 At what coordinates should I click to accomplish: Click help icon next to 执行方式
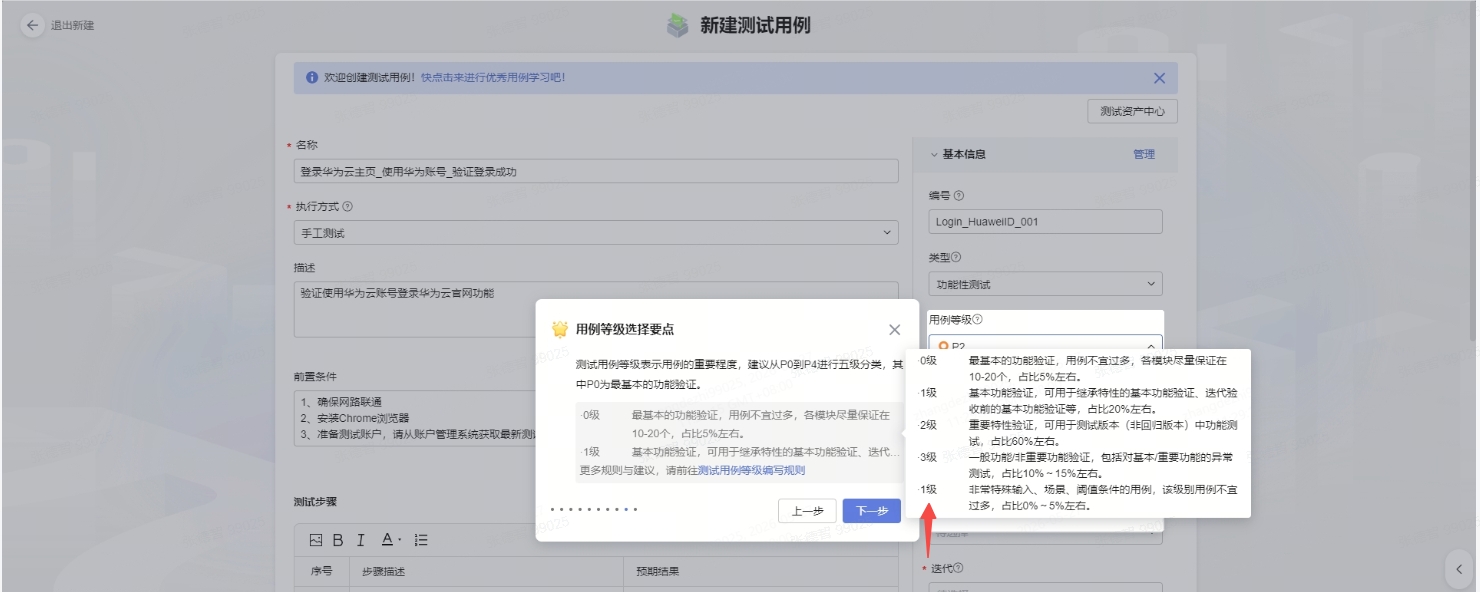pyautogui.click(x=348, y=207)
